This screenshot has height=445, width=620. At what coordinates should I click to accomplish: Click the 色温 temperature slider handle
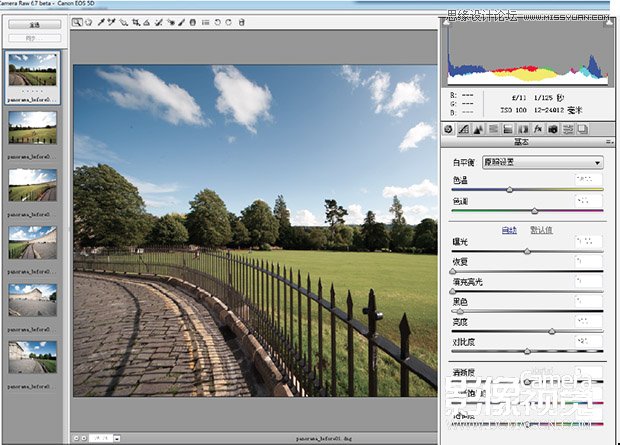[509, 189]
